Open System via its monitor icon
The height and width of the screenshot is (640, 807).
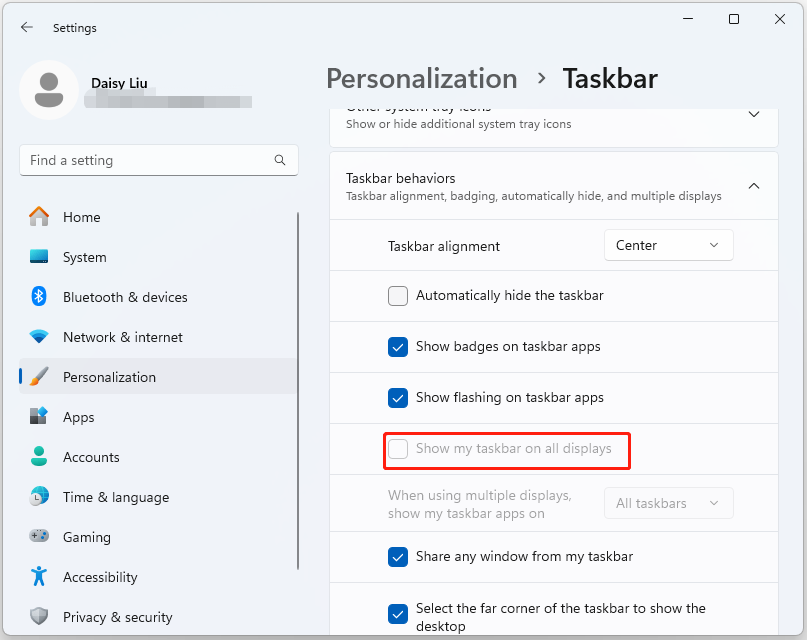tap(39, 257)
